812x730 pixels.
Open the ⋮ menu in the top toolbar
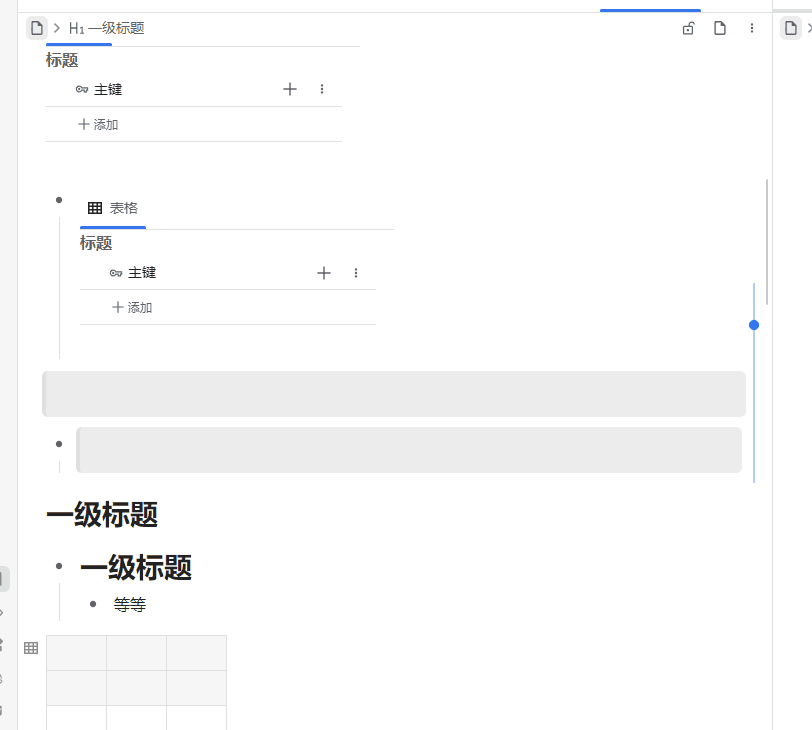(x=752, y=28)
